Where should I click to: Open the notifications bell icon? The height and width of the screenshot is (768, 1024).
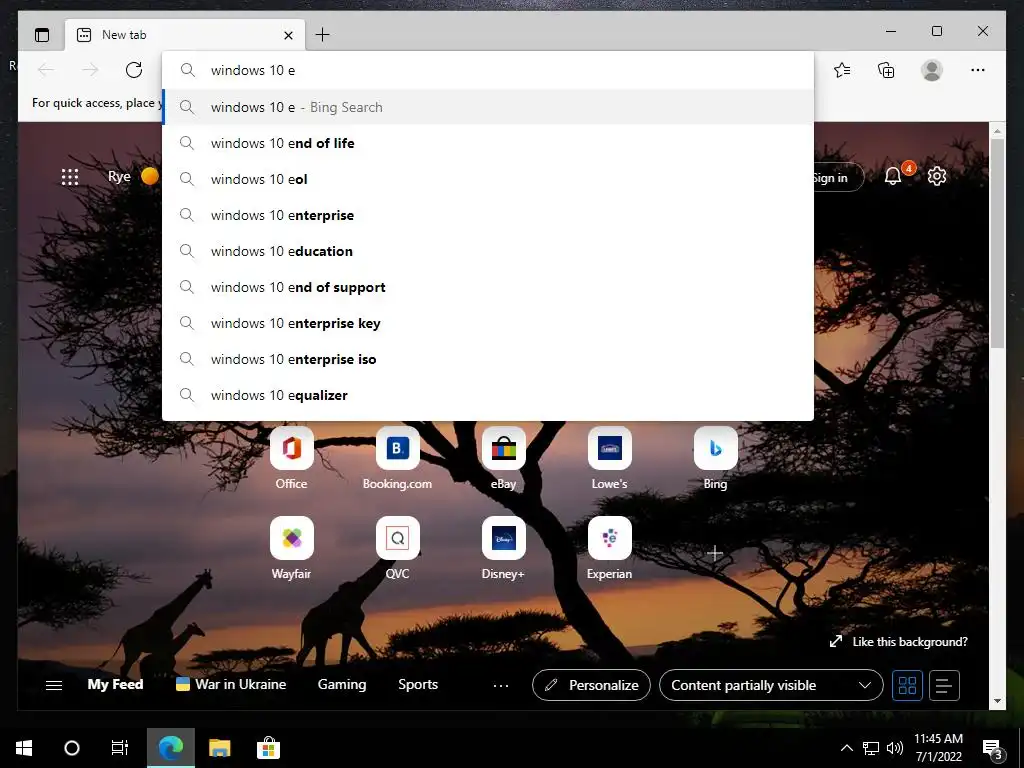893,176
